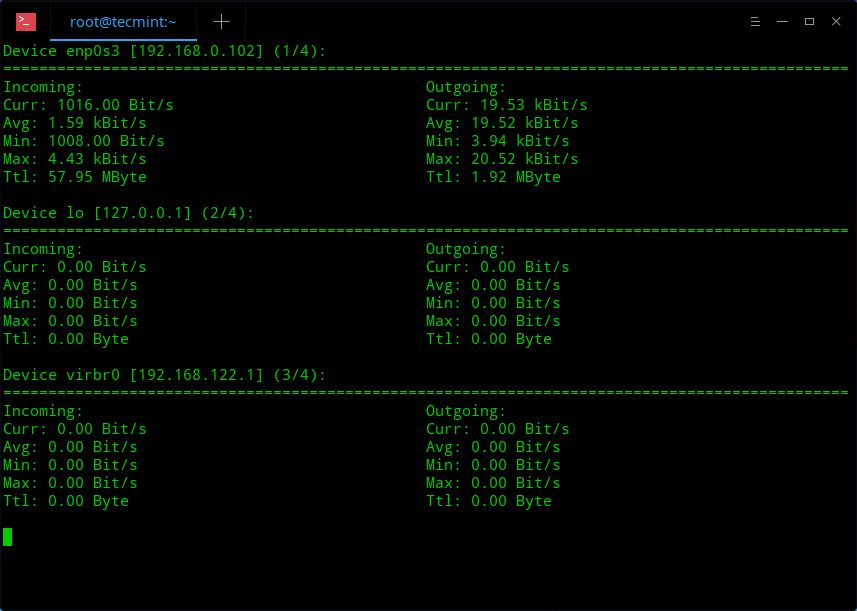
Task: Minimize the terminal window
Action: click(x=782, y=22)
